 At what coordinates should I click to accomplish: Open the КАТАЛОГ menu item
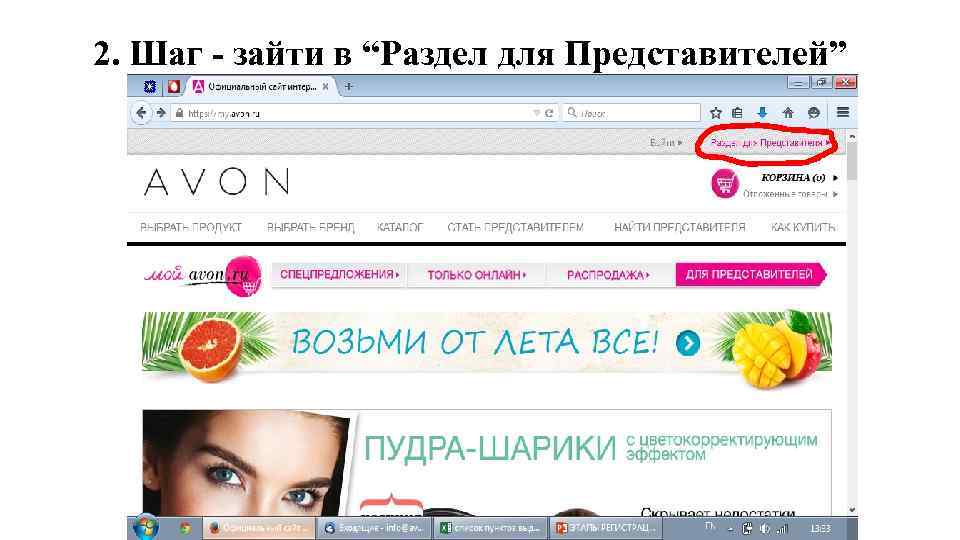pyautogui.click(x=400, y=227)
